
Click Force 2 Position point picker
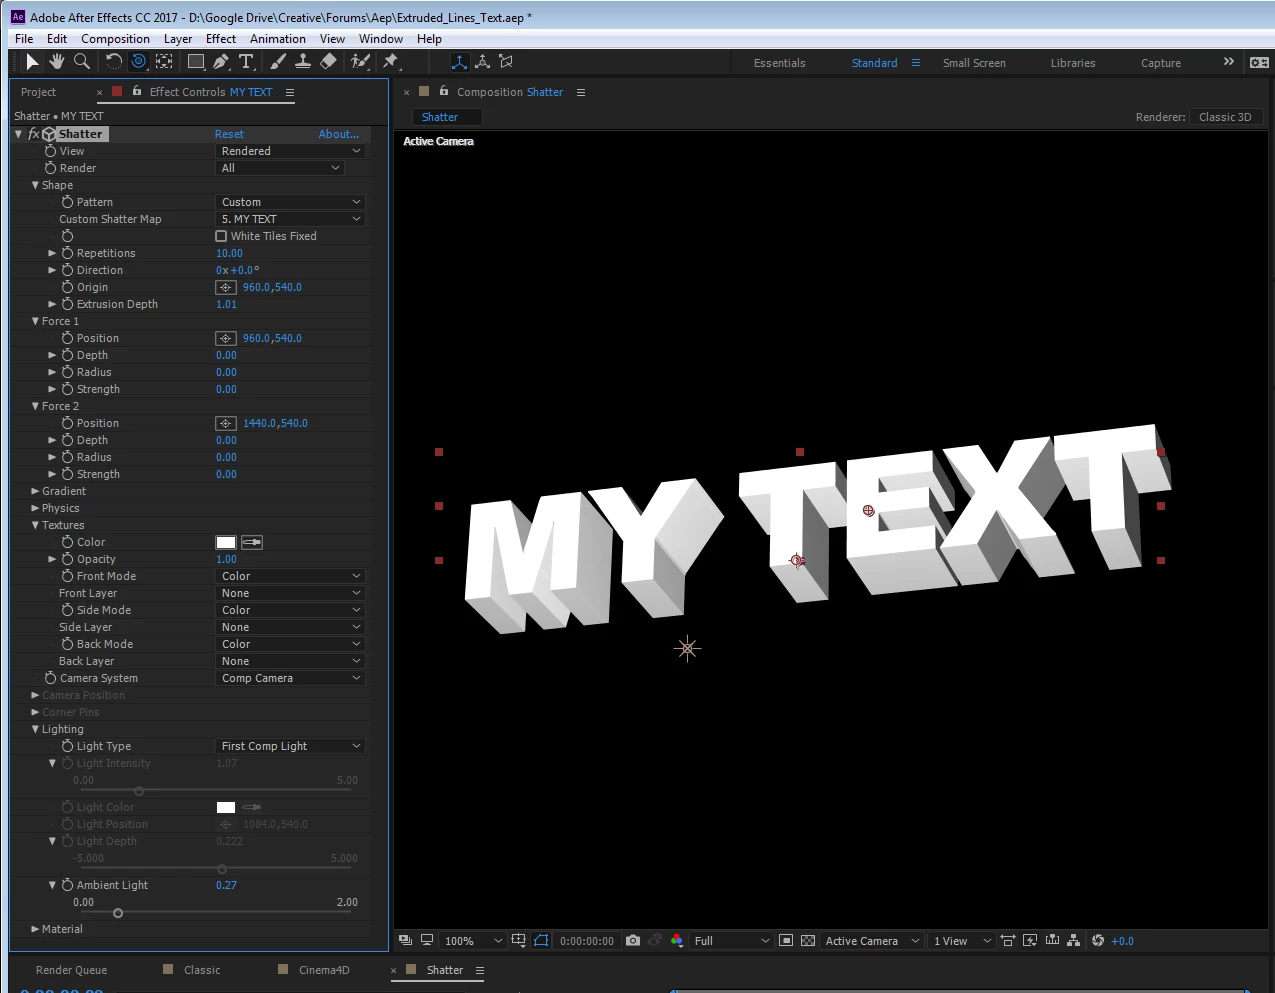tap(226, 423)
